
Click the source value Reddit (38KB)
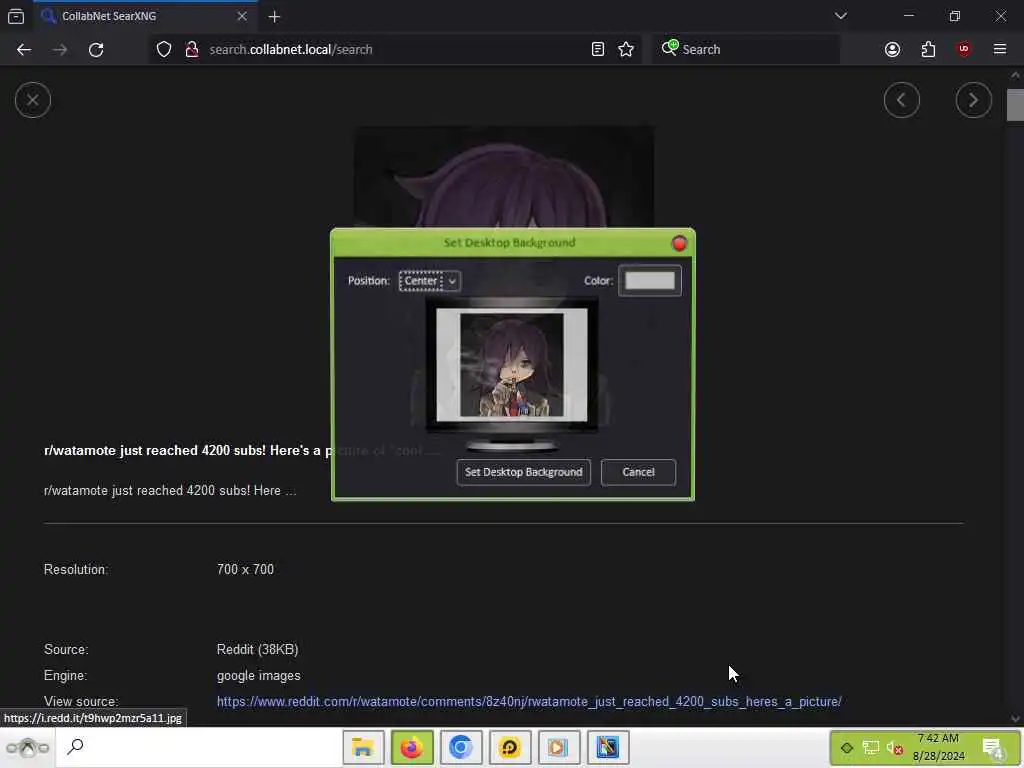pos(257,649)
